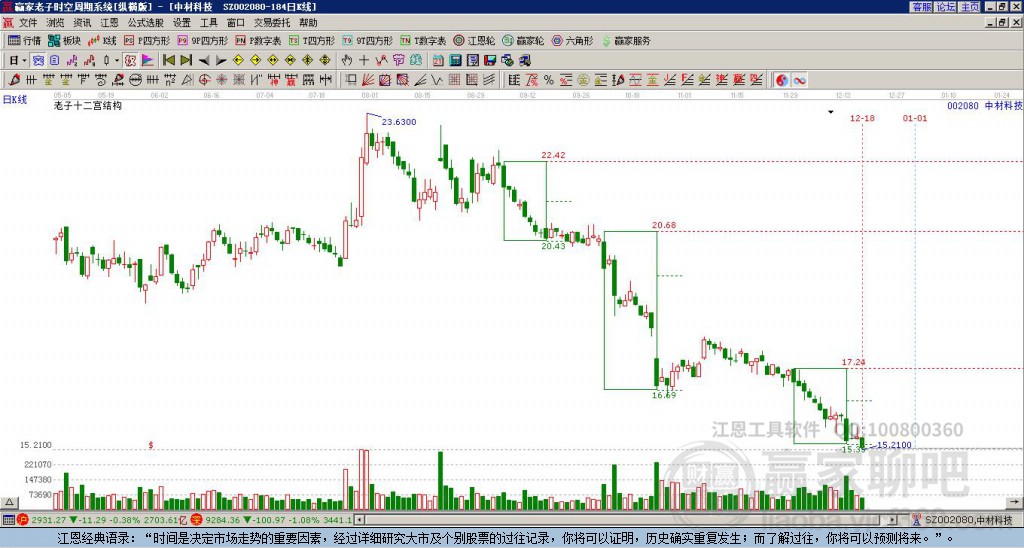
Task: Open the 赢家轮 tool
Action: point(523,40)
